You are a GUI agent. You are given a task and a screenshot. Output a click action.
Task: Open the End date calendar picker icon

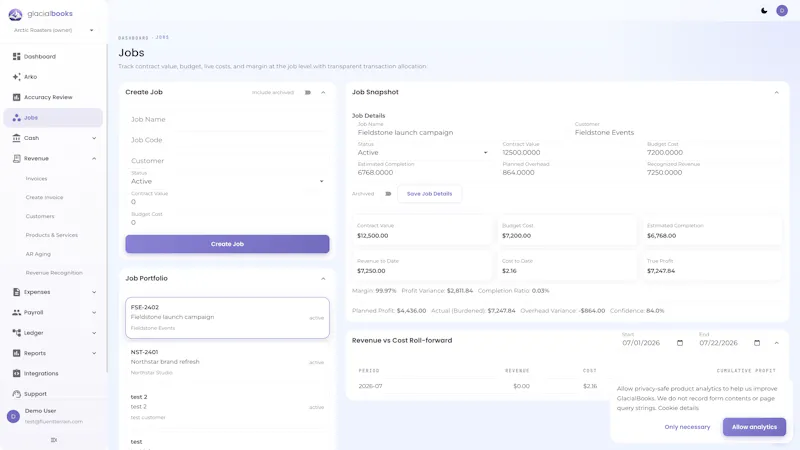(757, 343)
